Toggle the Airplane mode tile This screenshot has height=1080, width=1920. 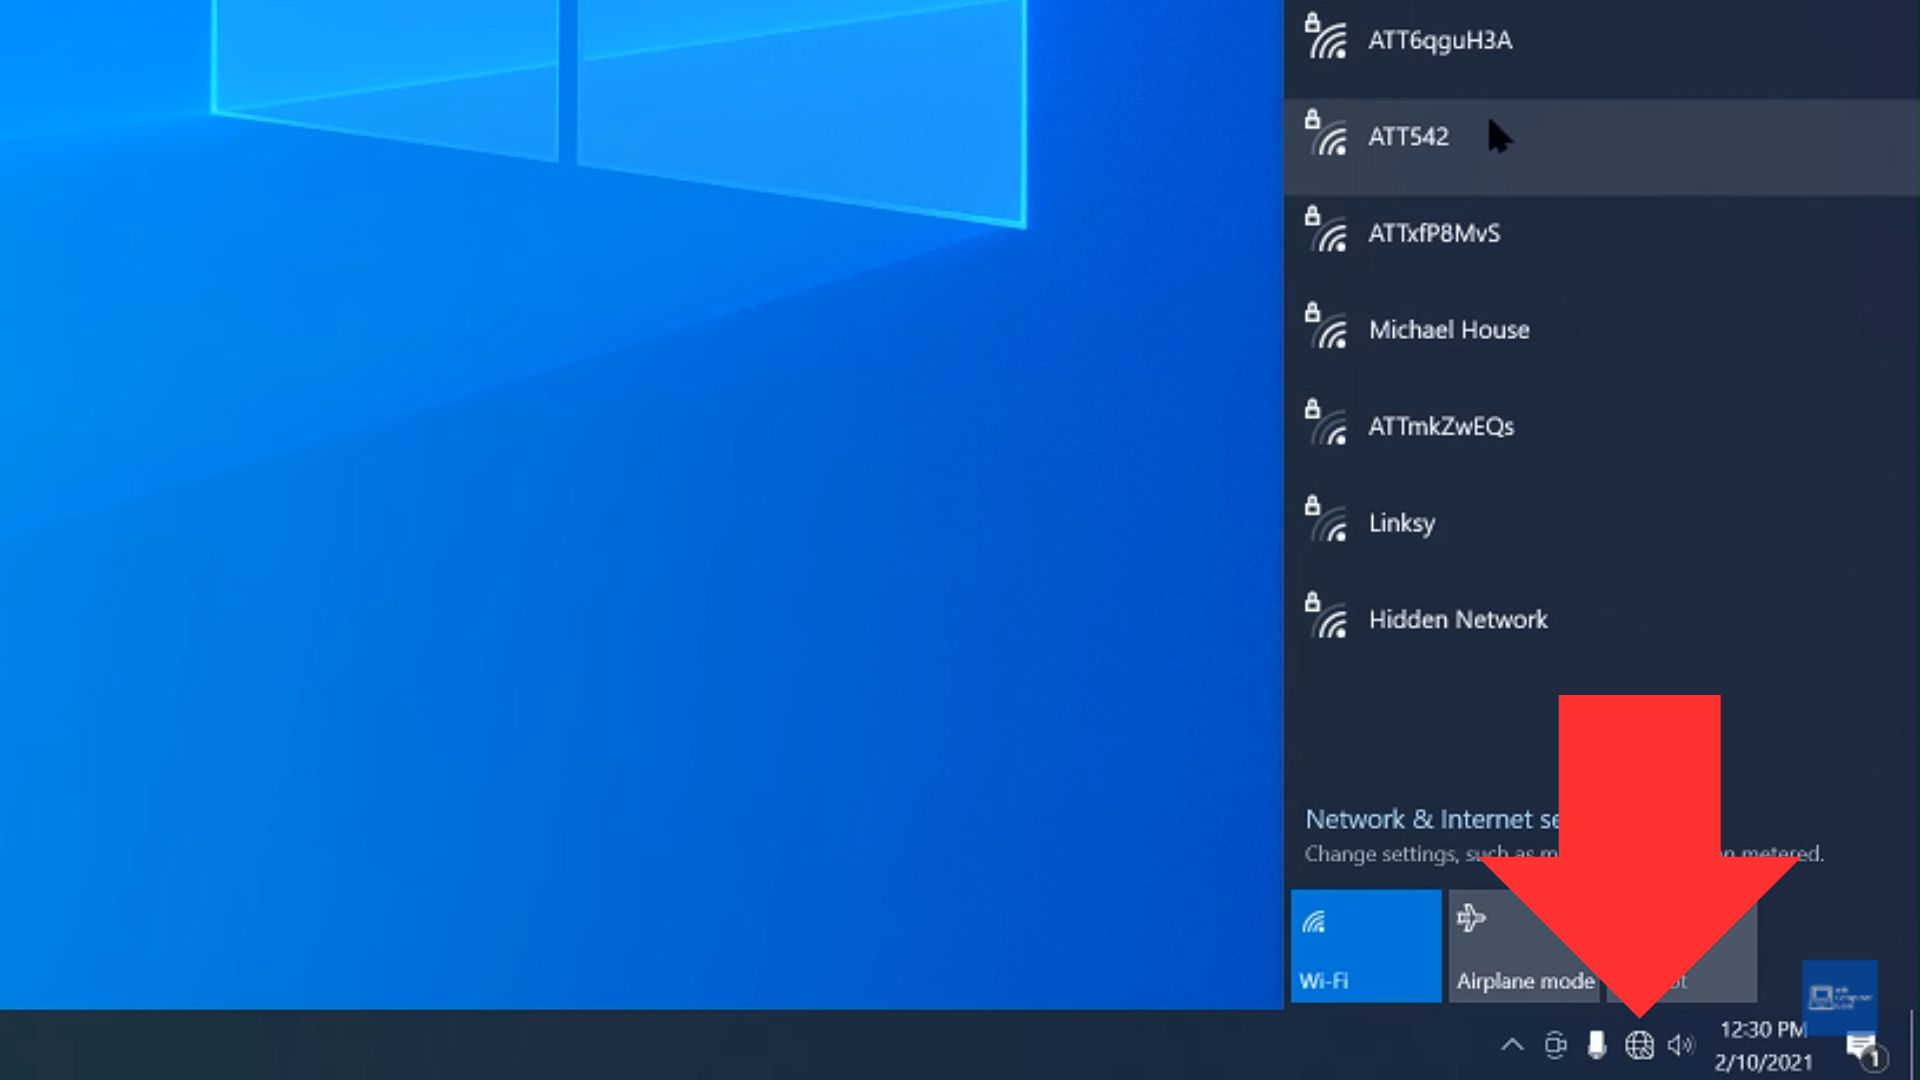click(x=1524, y=946)
